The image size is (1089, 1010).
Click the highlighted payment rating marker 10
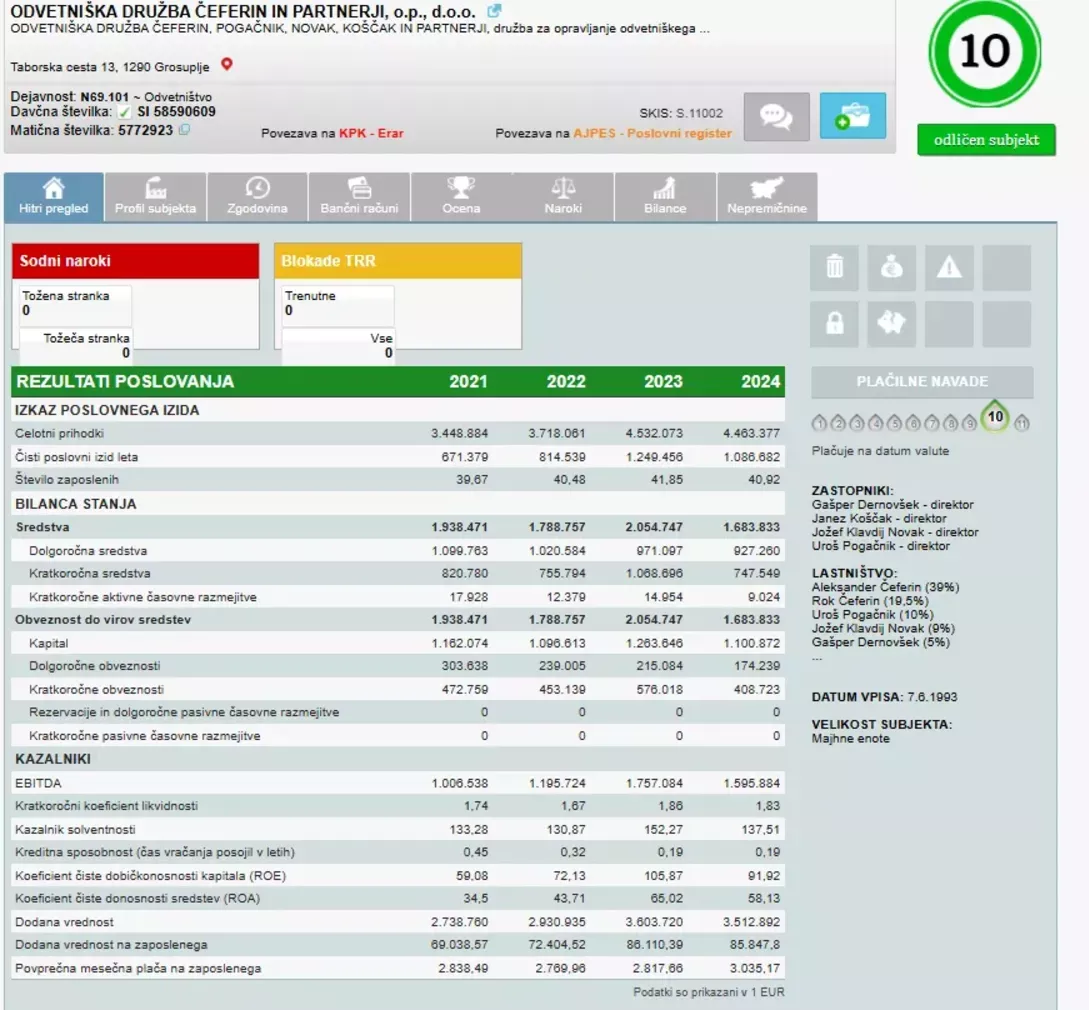click(x=995, y=417)
